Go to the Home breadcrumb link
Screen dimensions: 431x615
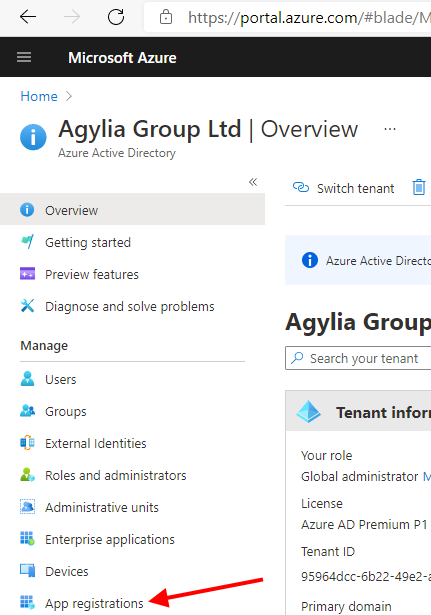point(39,96)
